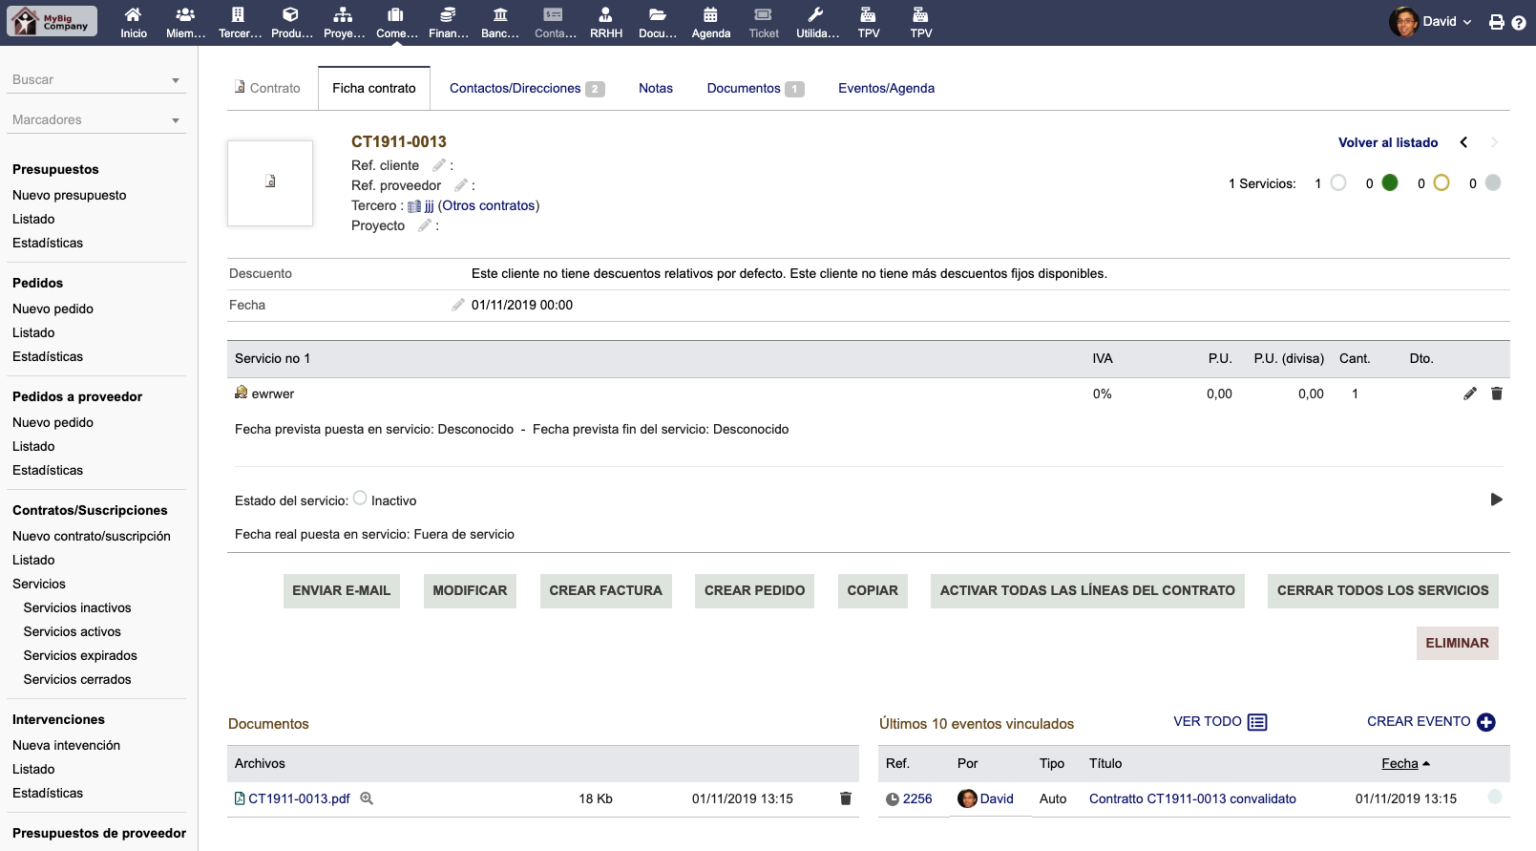Viewport: 1536px width, 851px height.
Task: Click CERRAR TODOS LOS SERVICIOS button
Action: point(1383,591)
